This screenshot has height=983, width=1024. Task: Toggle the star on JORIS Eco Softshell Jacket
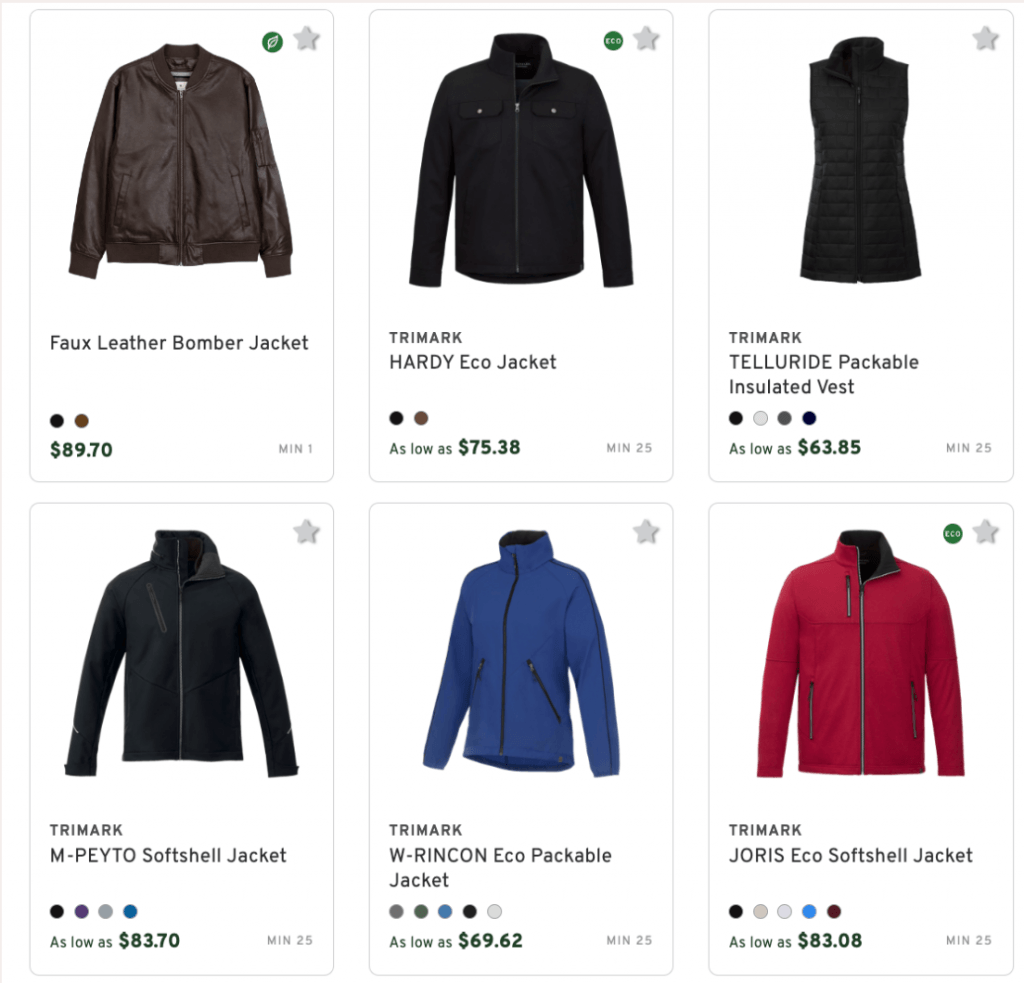coord(986,531)
